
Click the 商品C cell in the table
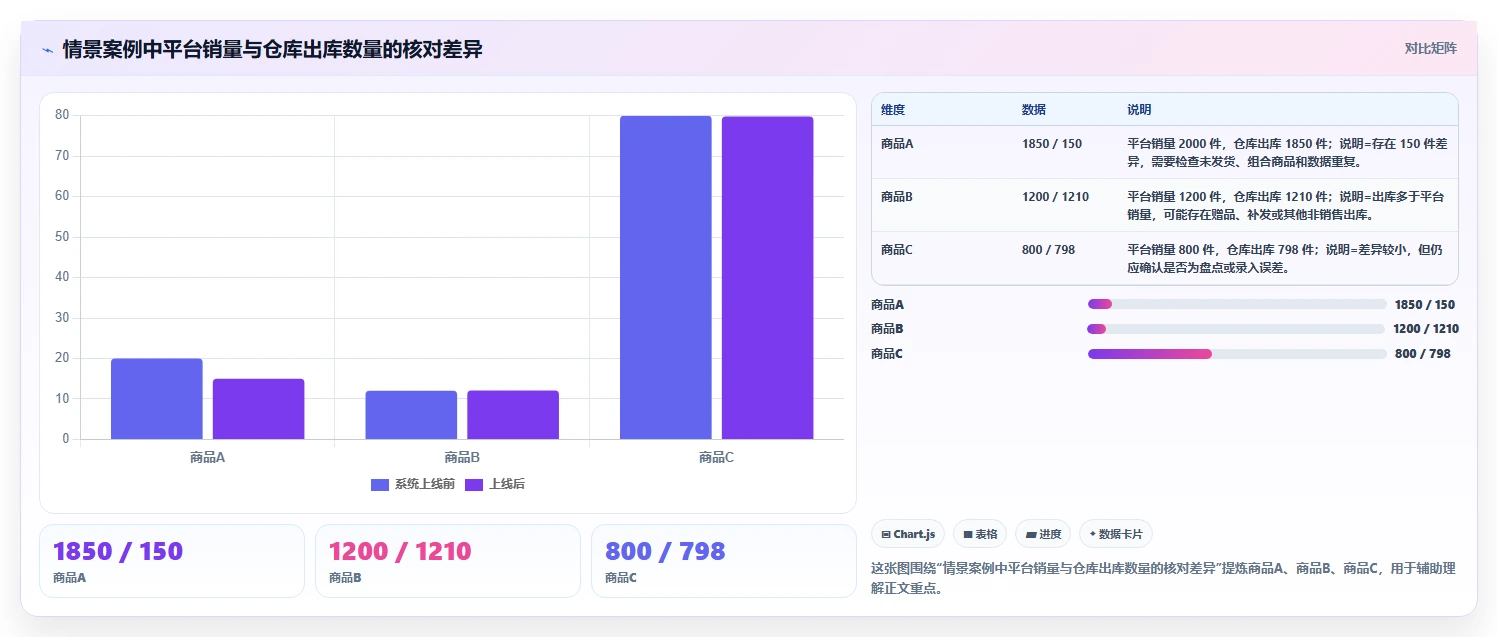pos(897,250)
